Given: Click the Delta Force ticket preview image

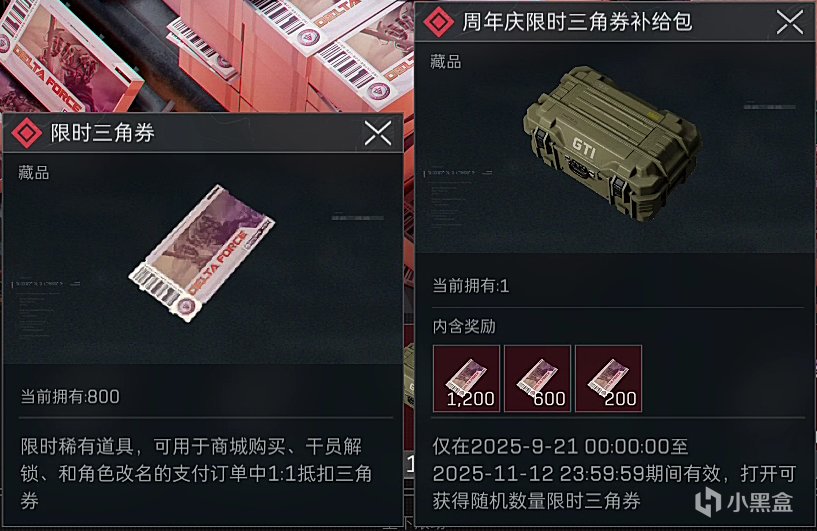Looking at the screenshot, I should pos(202,253).
